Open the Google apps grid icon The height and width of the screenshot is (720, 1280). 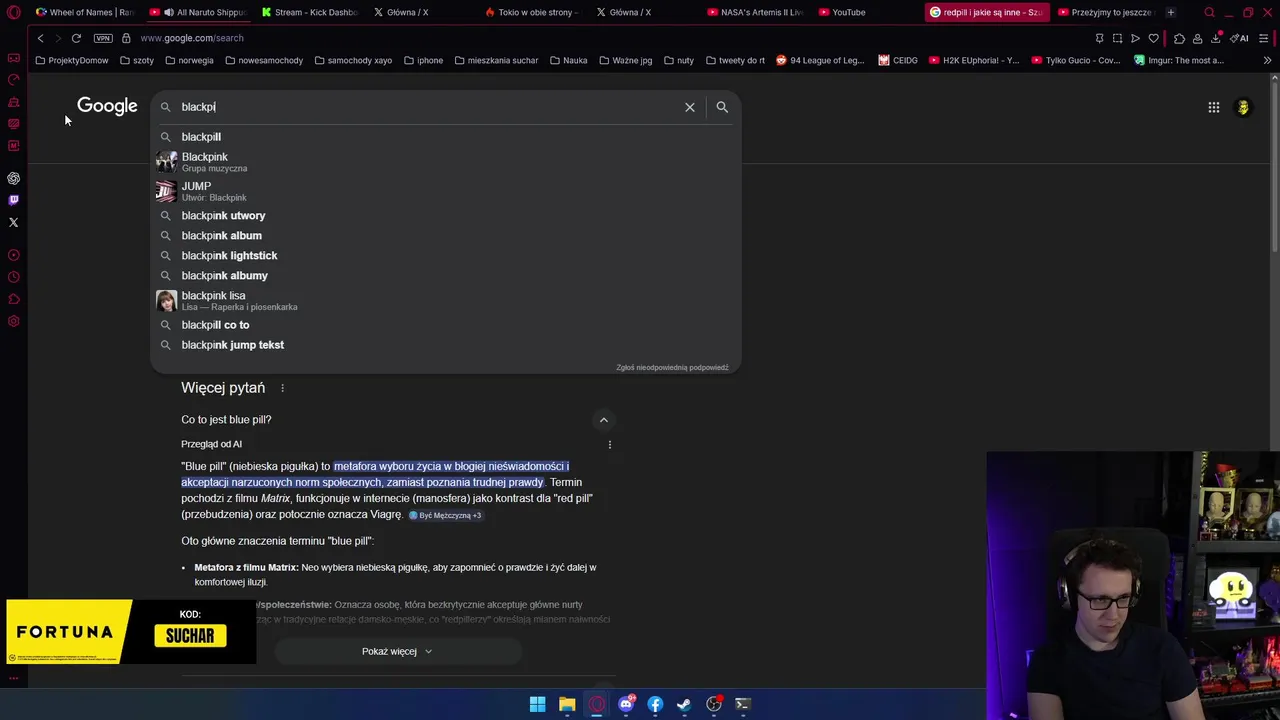(x=1214, y=107)
